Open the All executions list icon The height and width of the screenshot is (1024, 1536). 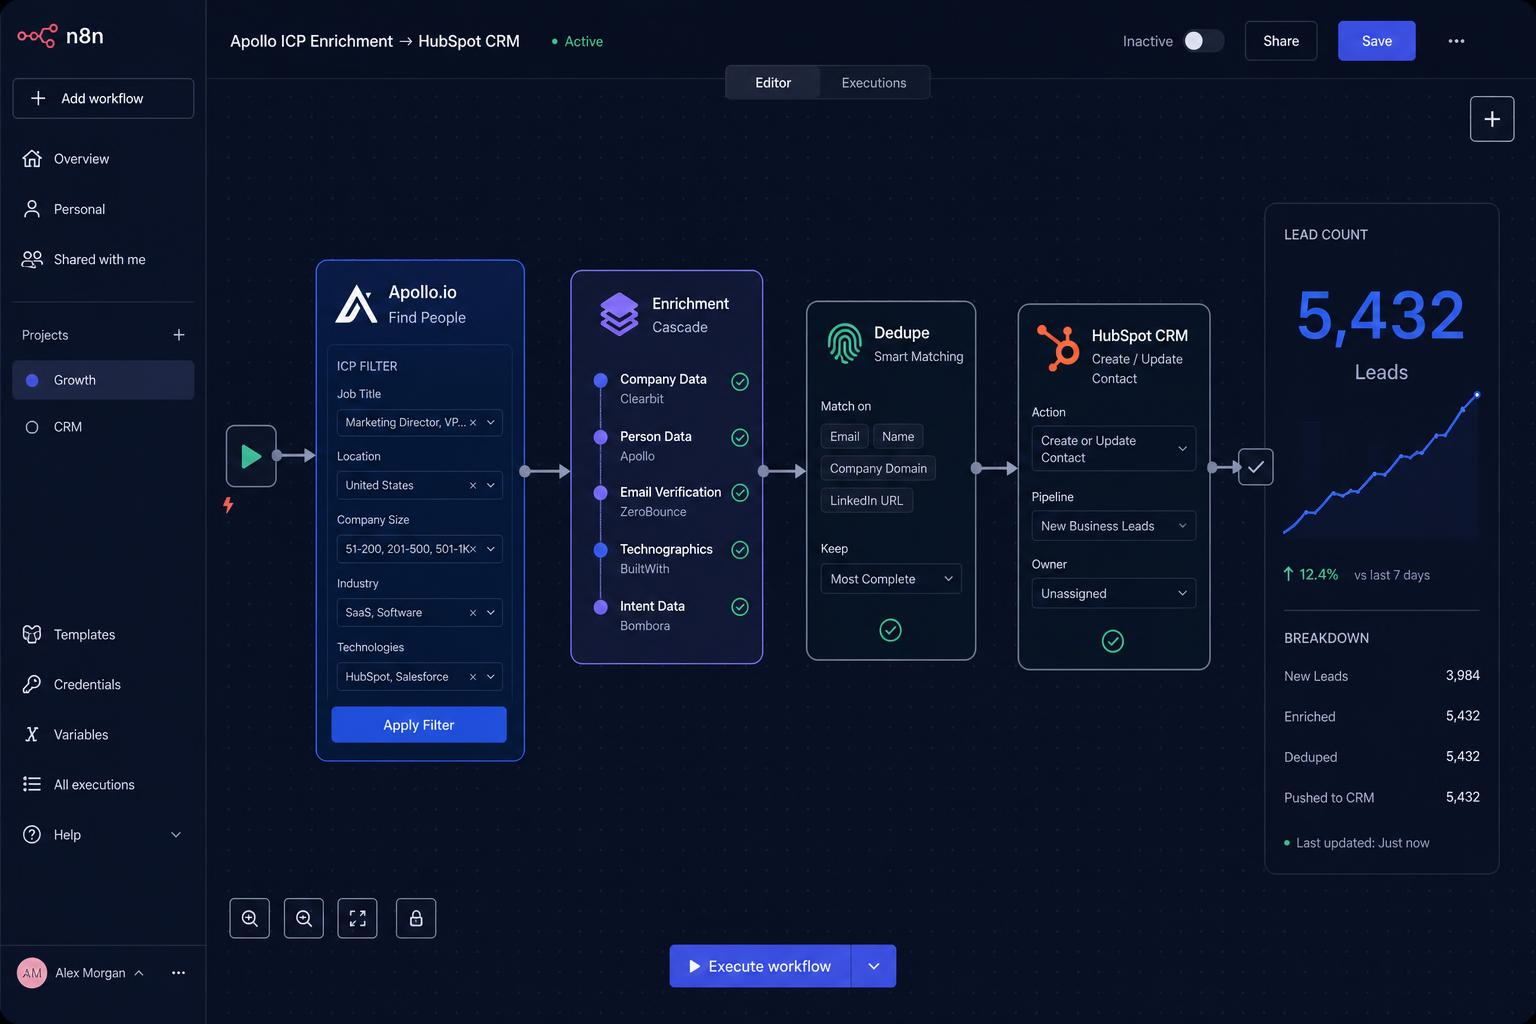tap(32, 784)
